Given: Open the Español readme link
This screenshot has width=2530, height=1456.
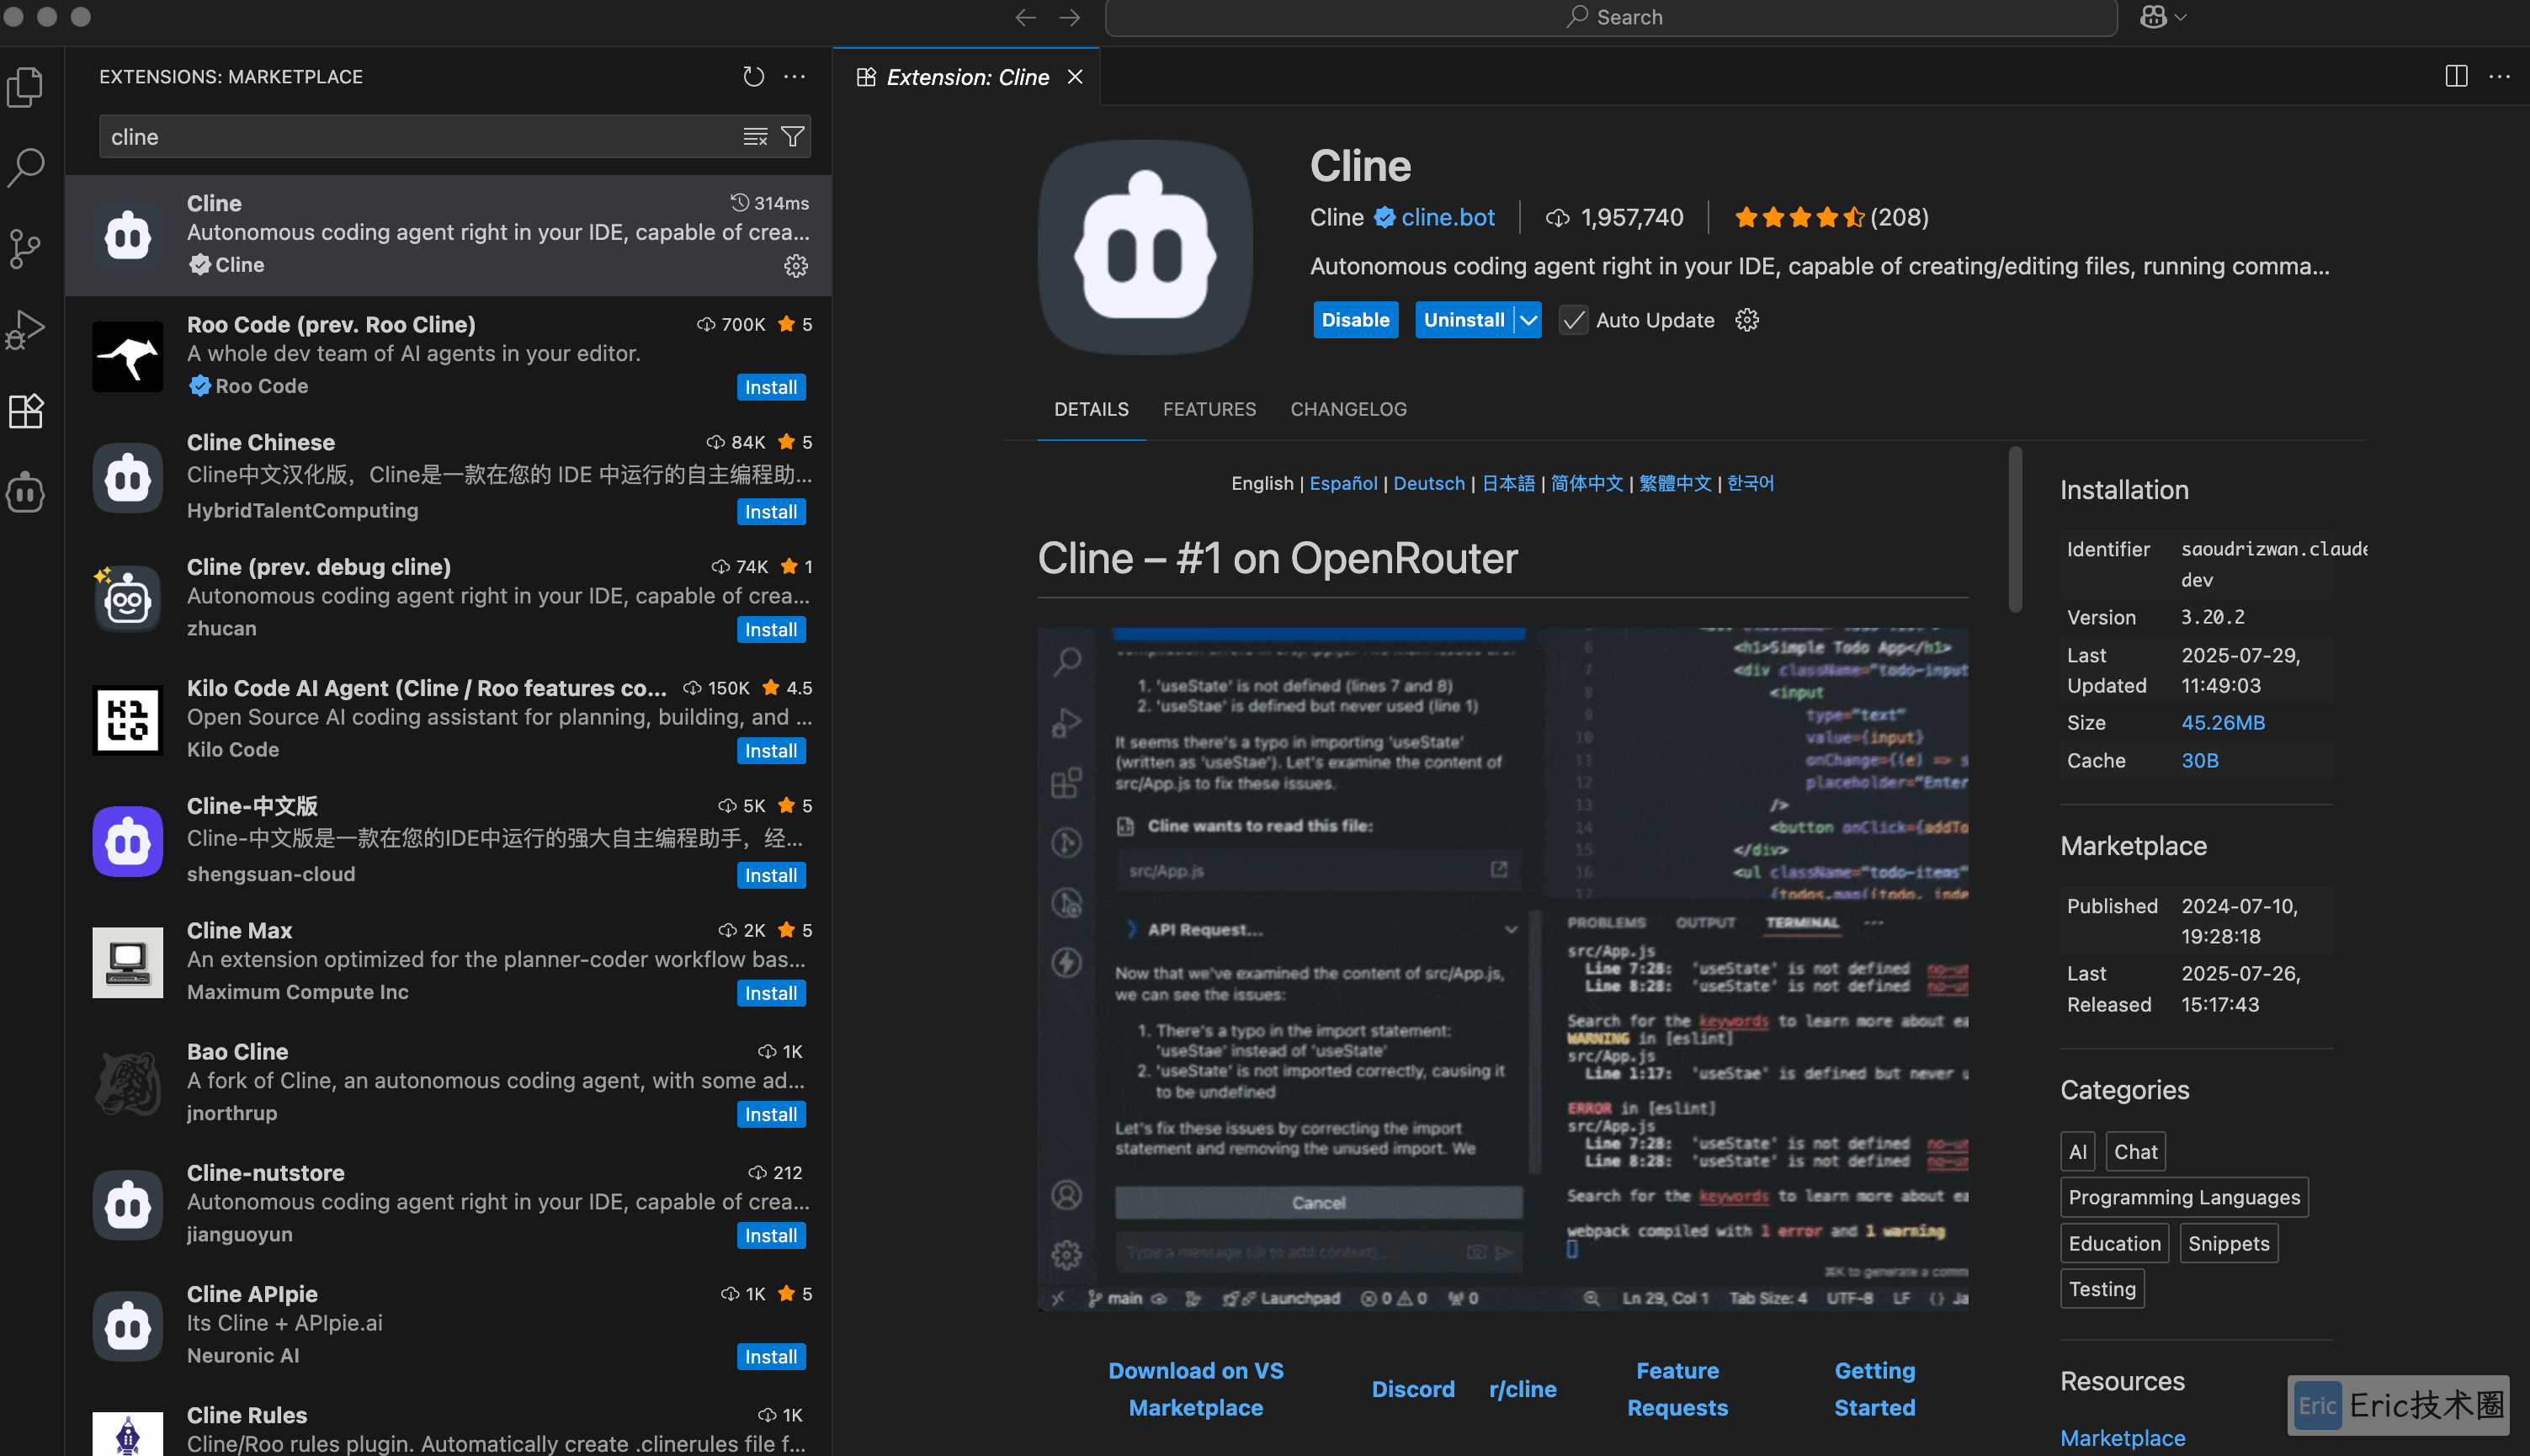Looking at the screenshot, I should point(1343,483).
